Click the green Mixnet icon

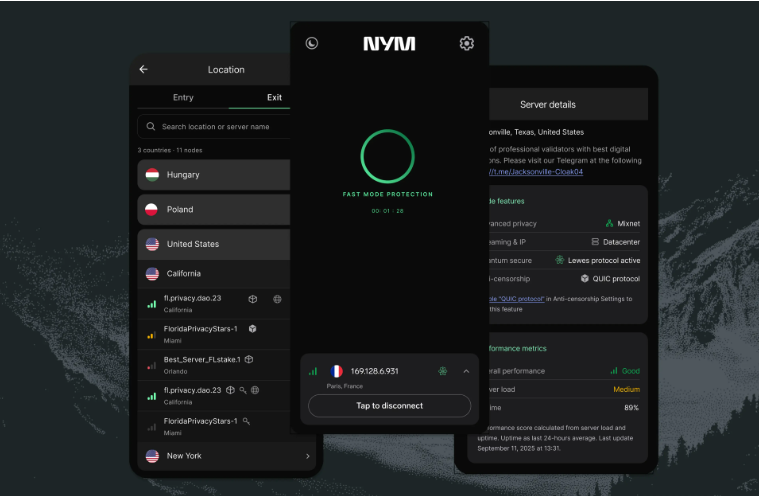(x=609, y=223)
